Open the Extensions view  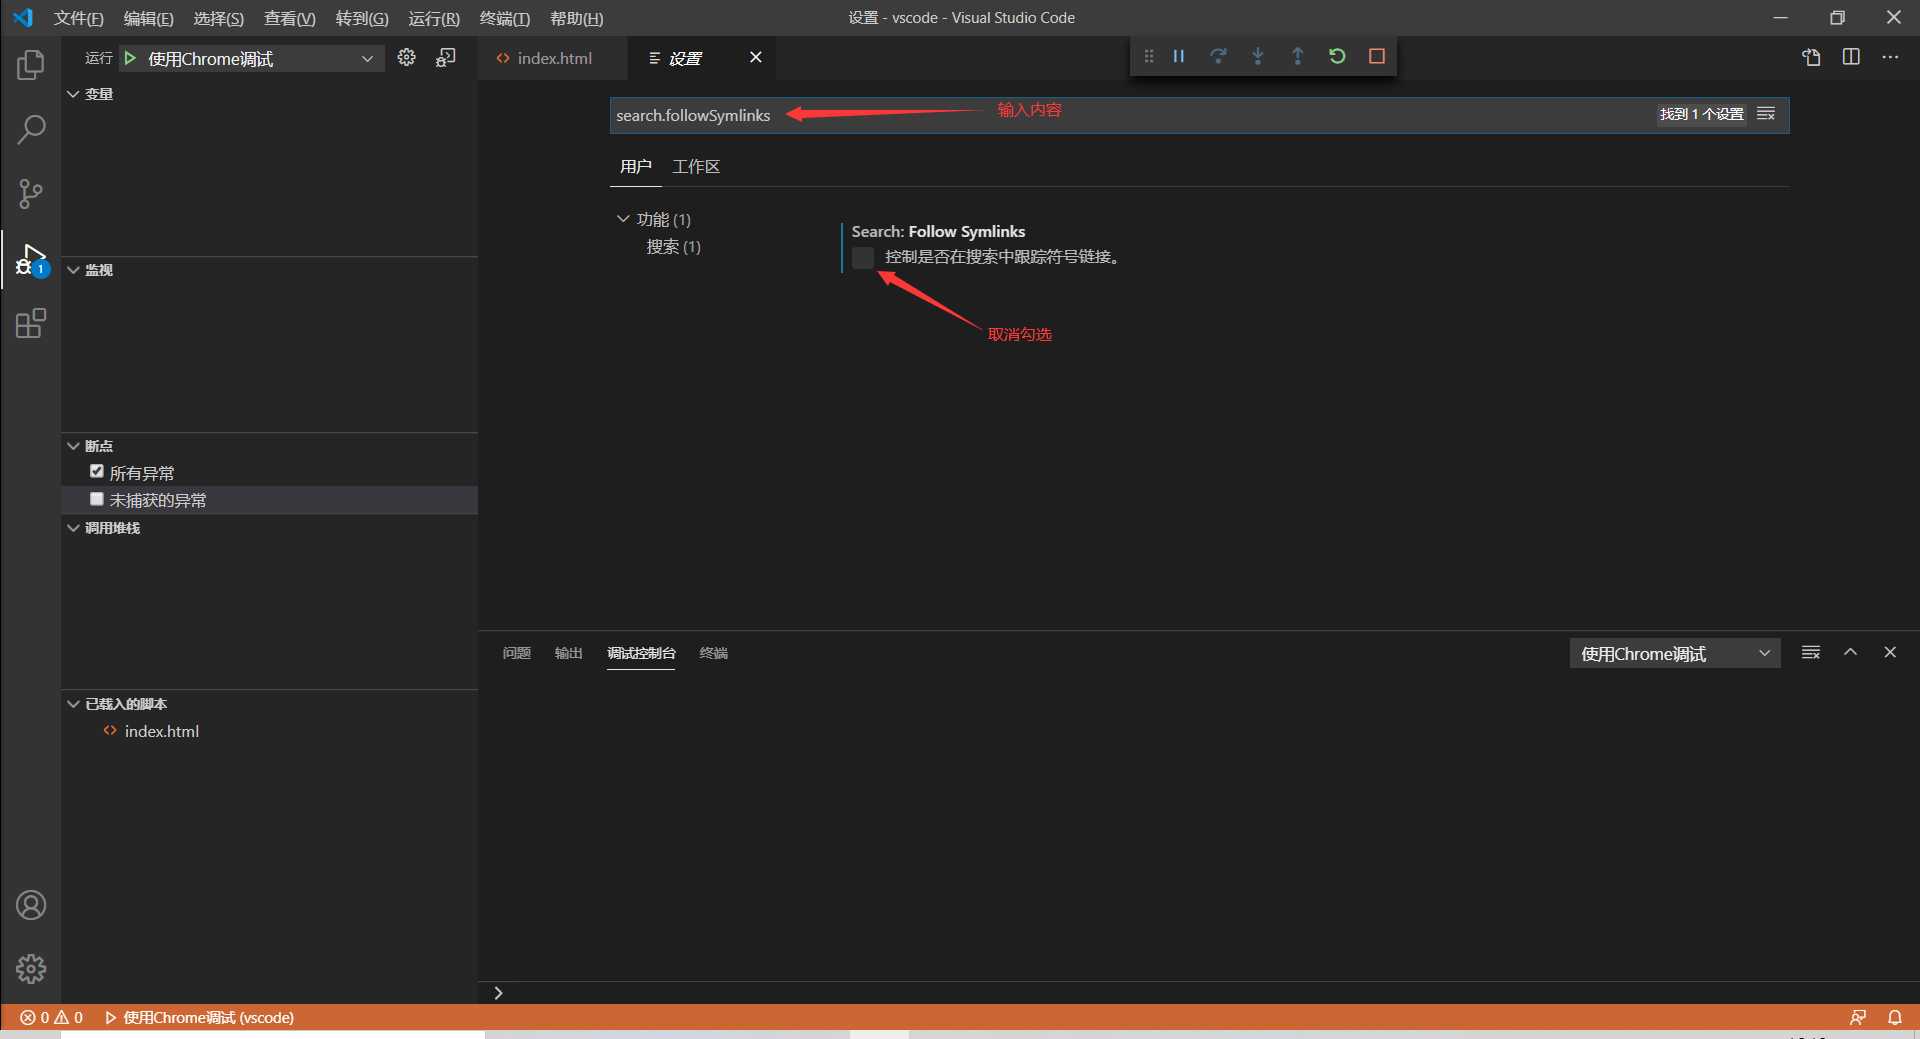31,323
